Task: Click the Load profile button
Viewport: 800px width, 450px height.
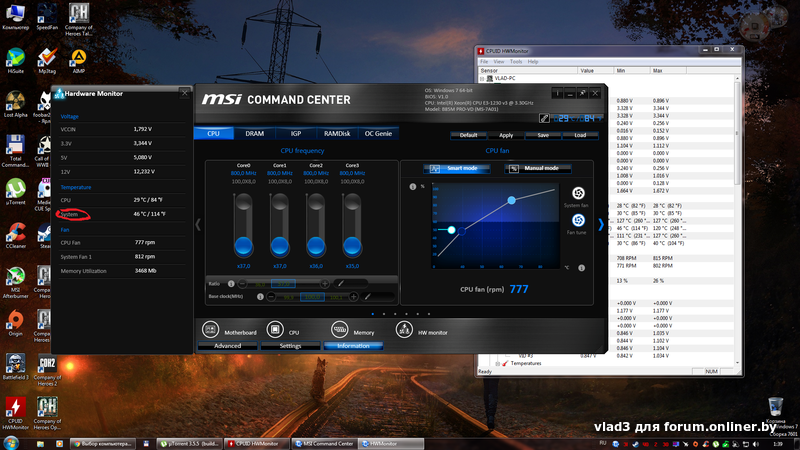Action: click(x=580, y=135)
